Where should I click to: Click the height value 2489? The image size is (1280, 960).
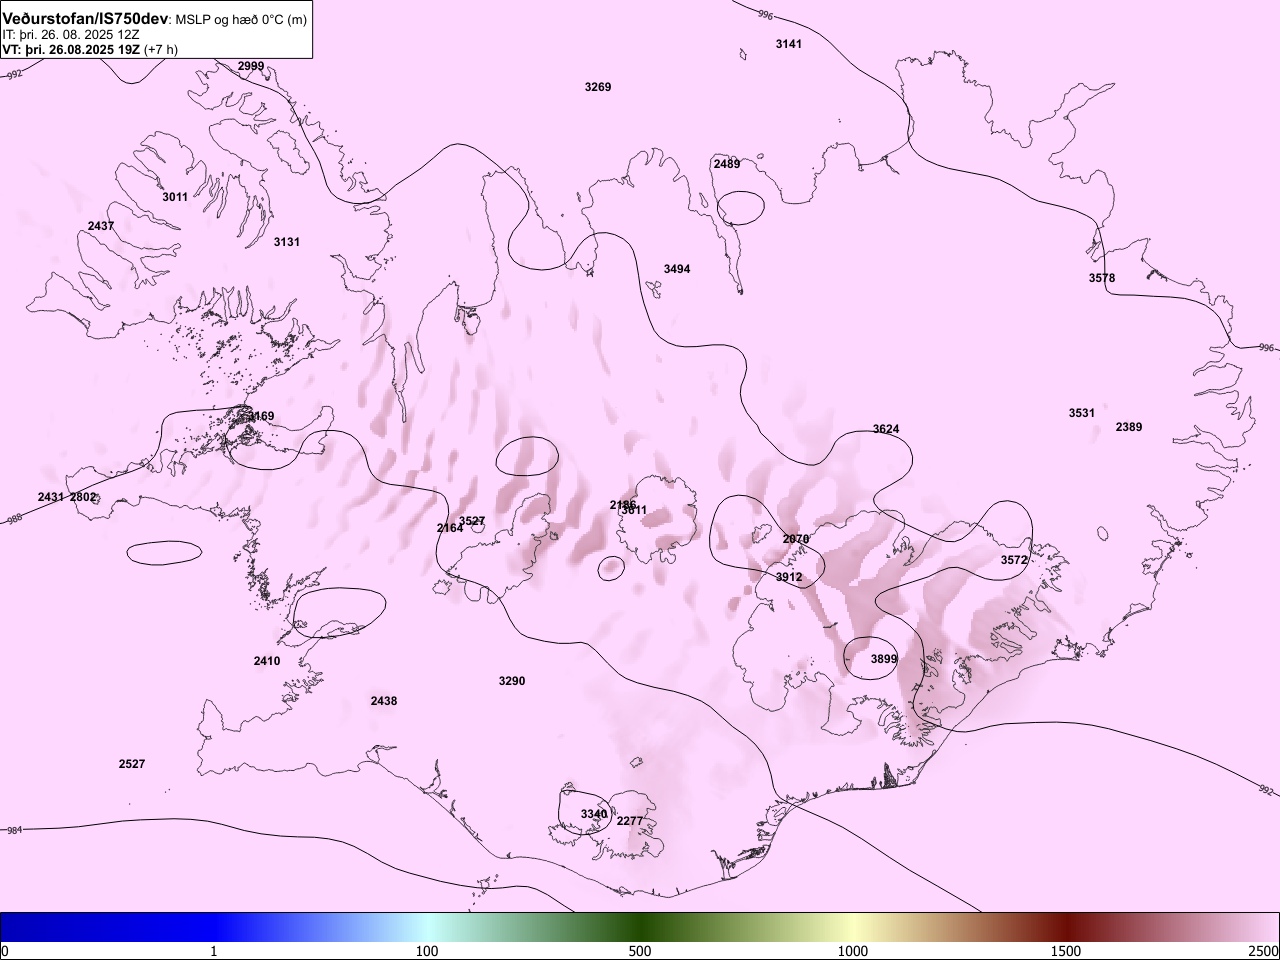tap(727, 164)
